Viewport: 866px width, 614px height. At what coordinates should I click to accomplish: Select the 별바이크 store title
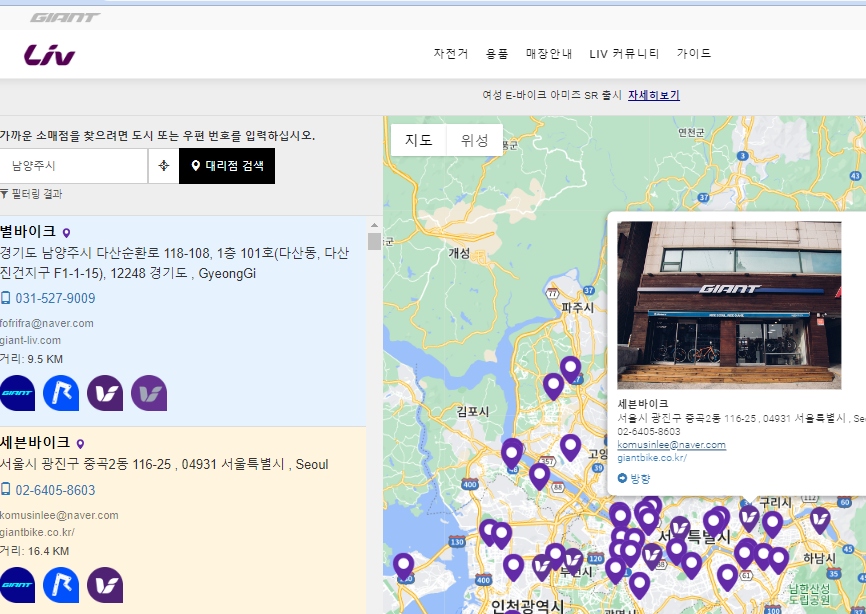(x=28, y=231)
